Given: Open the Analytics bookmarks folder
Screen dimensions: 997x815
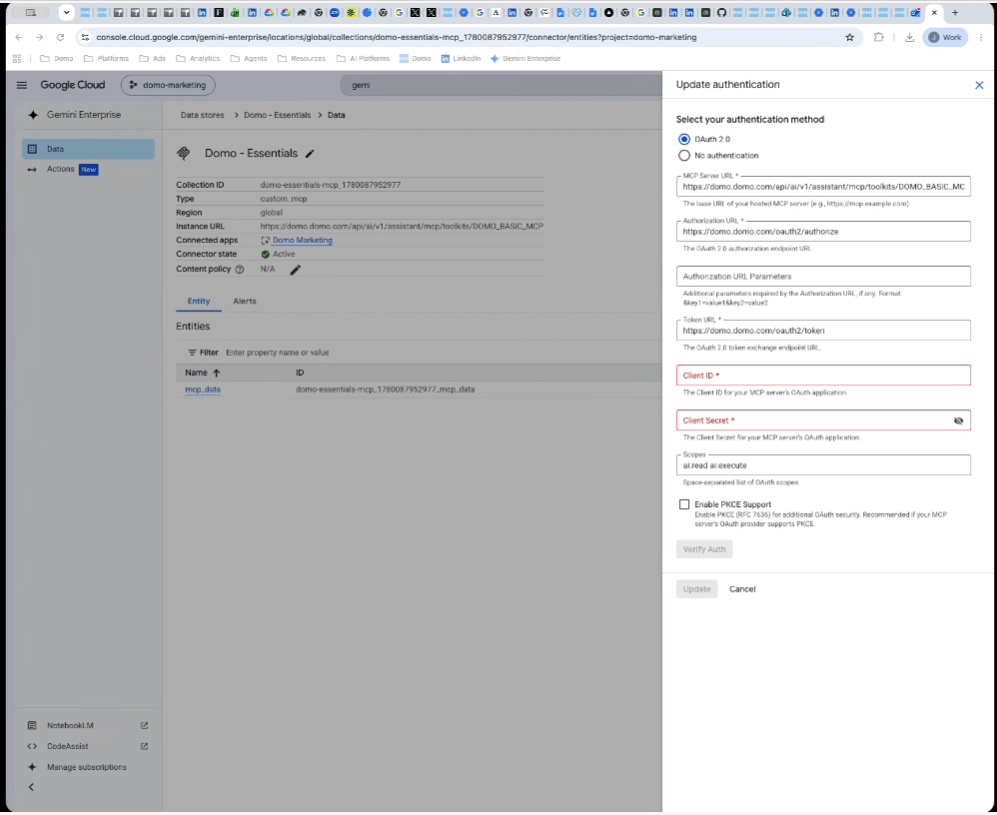Looking at the screenshot, I should click(x=198, y=58).
